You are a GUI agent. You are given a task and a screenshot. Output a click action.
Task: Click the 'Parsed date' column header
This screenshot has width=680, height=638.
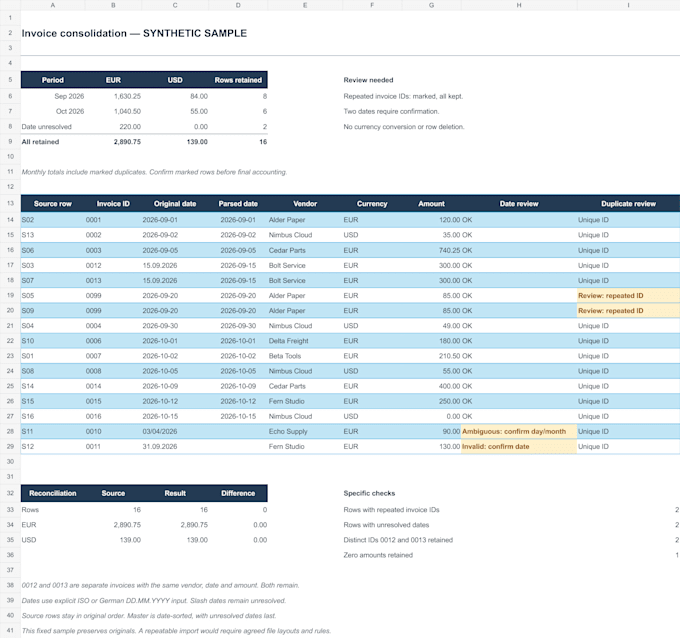238,203
